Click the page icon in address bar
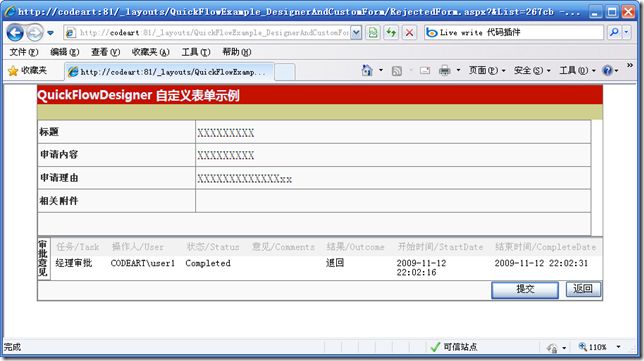644x361 pixels. tap(71, 32)
